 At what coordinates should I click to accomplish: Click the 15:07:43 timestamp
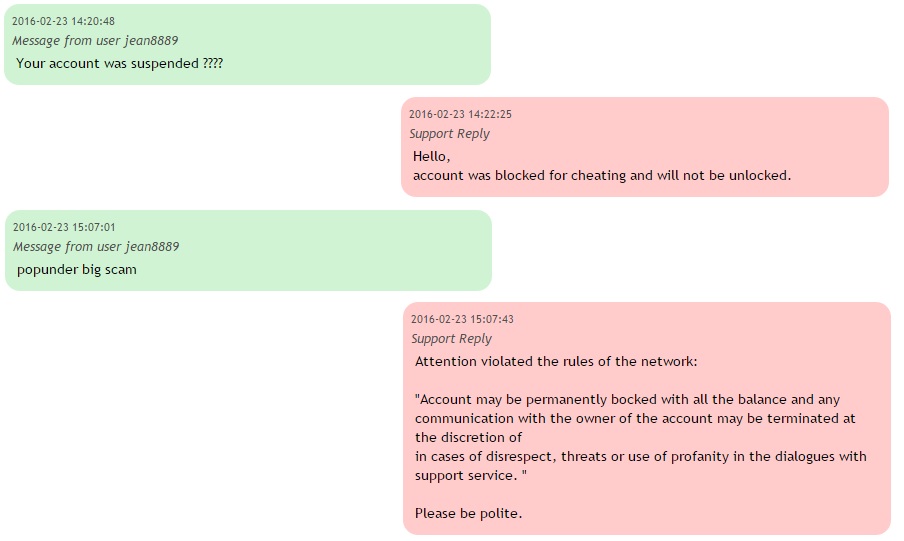click(x=462, y=320)
